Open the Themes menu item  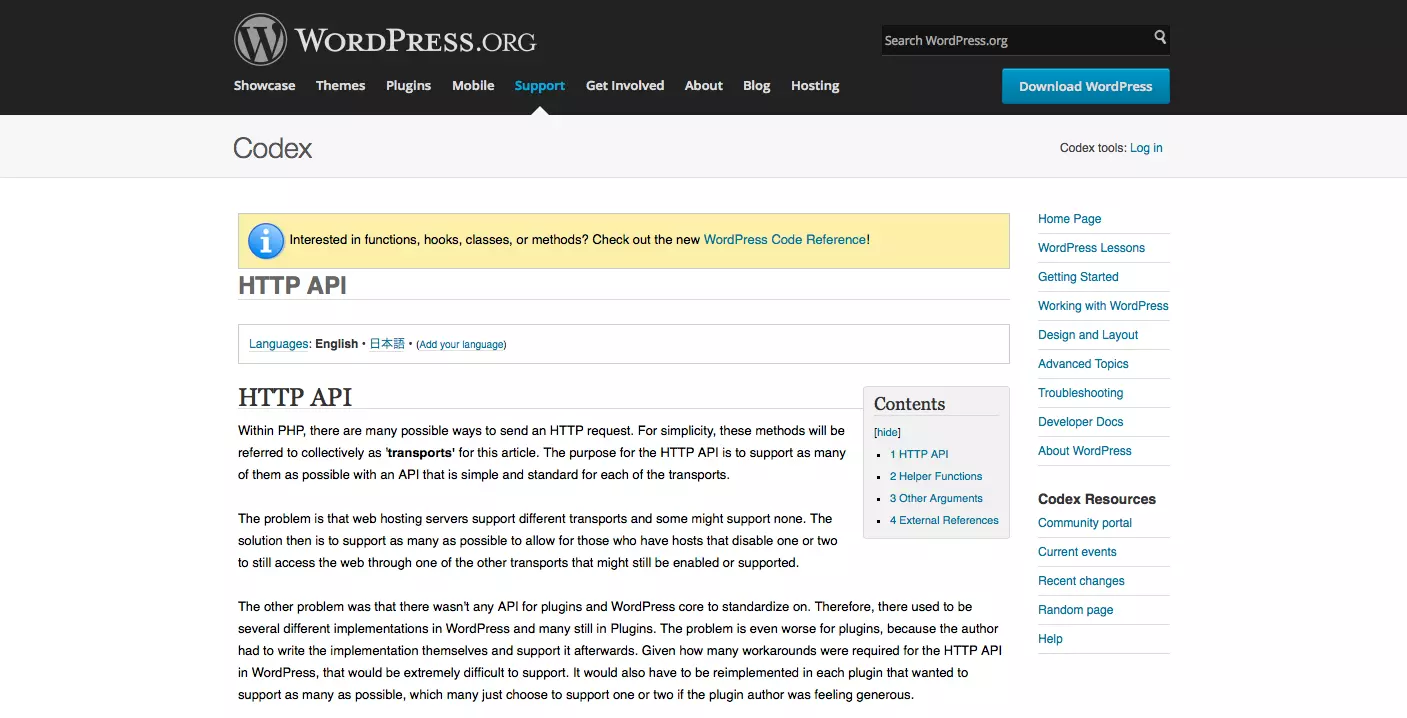coord(340,86)
